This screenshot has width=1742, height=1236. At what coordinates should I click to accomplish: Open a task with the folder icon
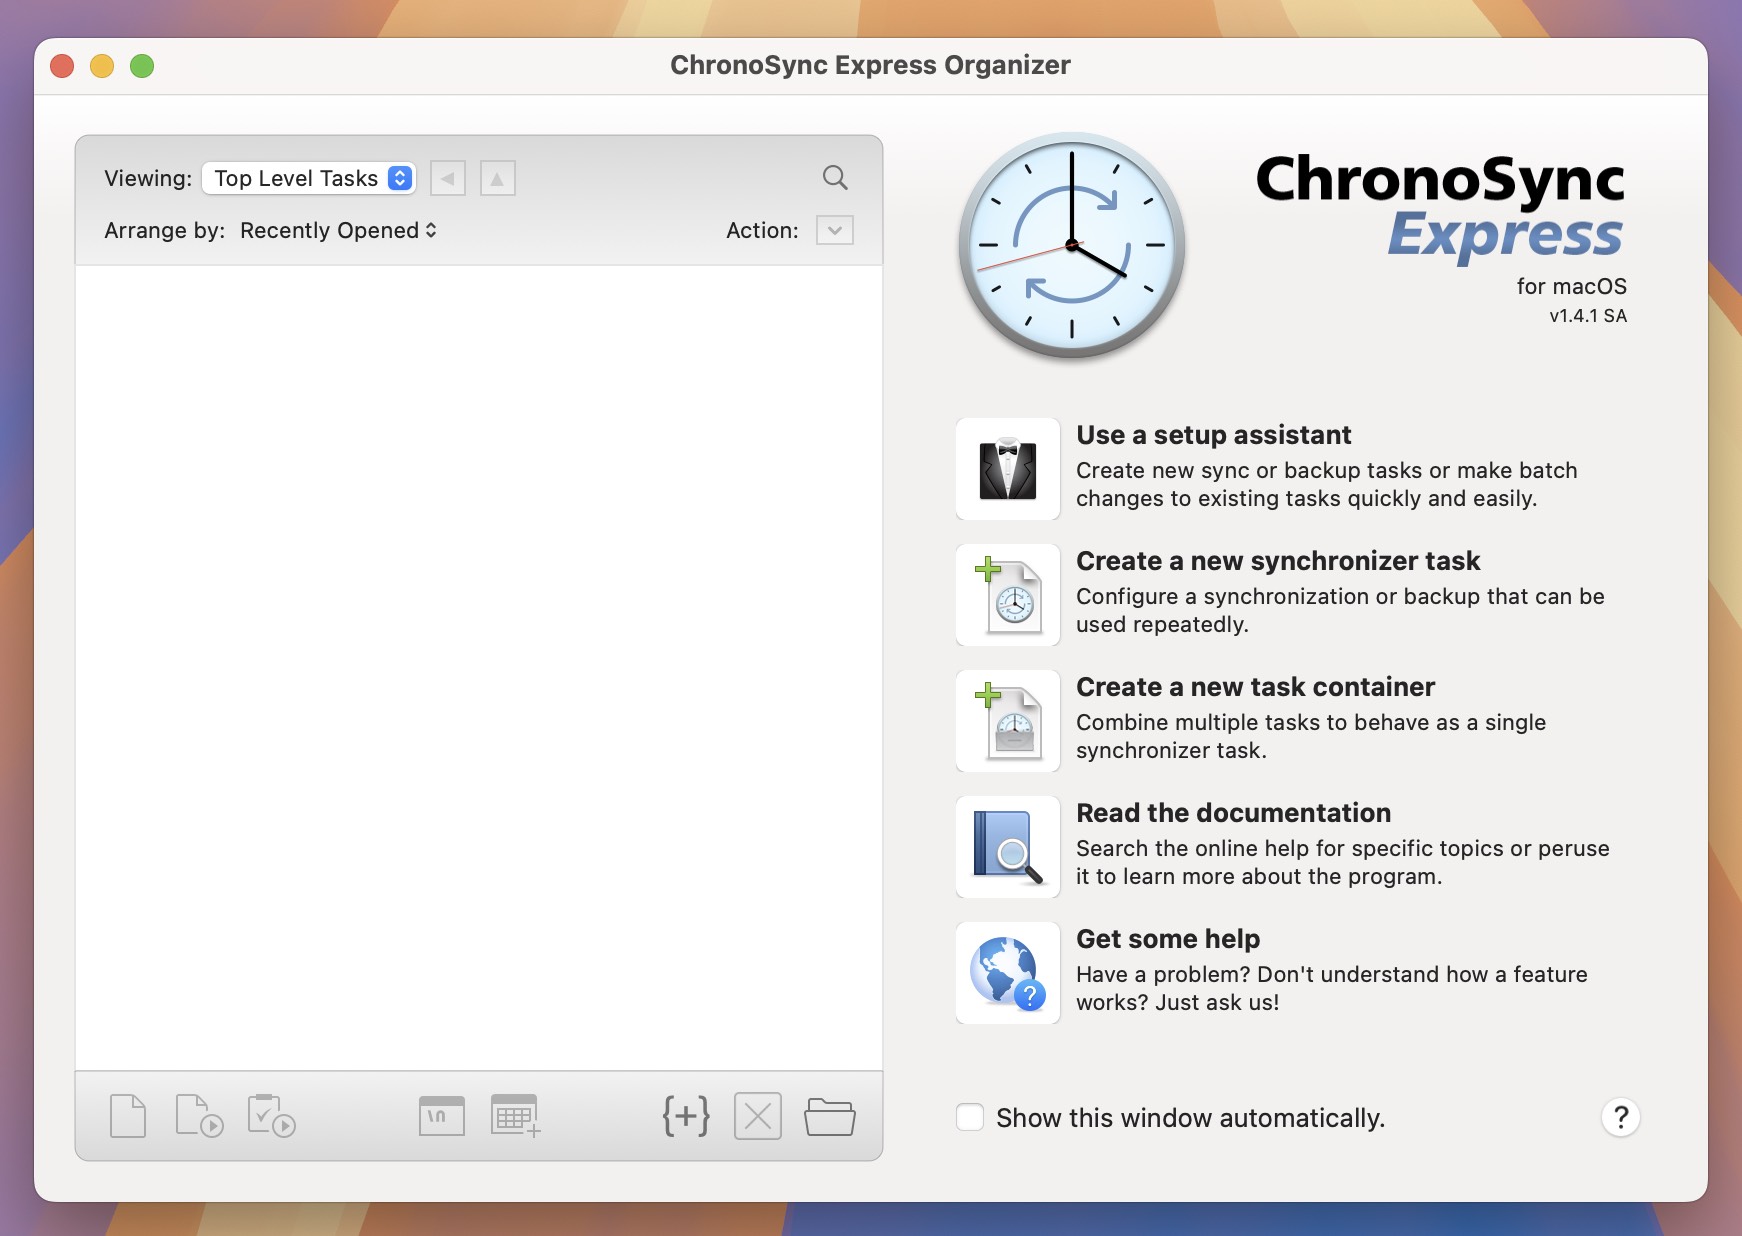(831, 1115)
